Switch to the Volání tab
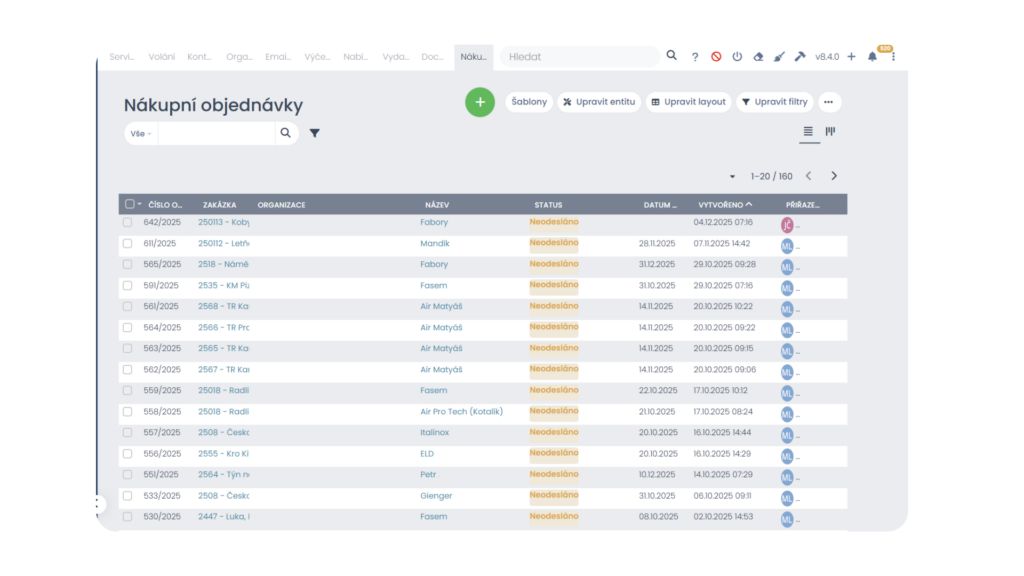The width and height of the screenshot is (1024, 576). point(162,57)
